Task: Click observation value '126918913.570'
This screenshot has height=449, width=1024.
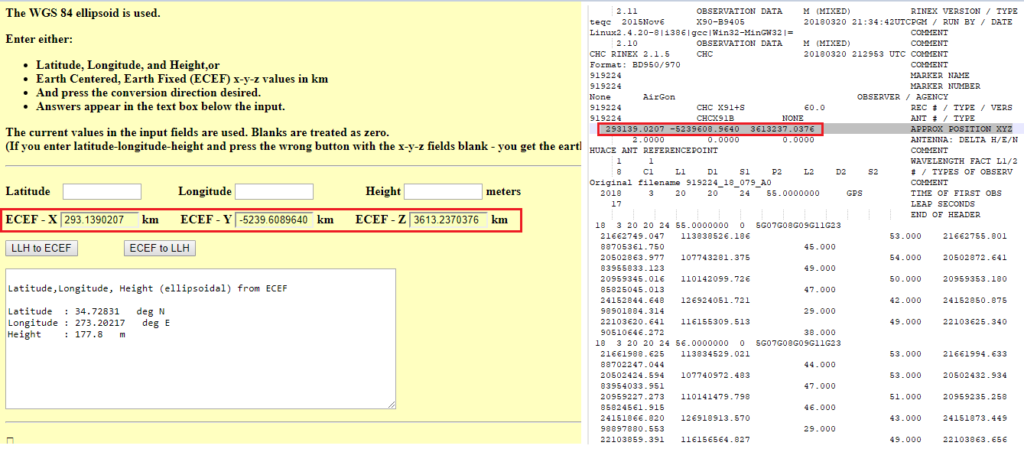Action: point(715,417)
